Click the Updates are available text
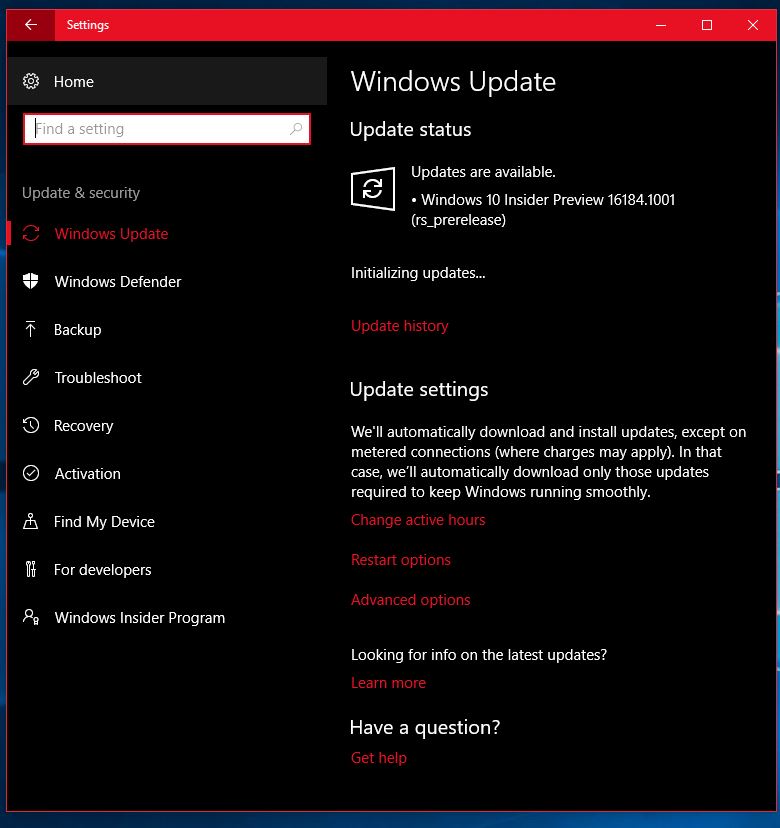 pyautogui.click(x=483, y=172)
